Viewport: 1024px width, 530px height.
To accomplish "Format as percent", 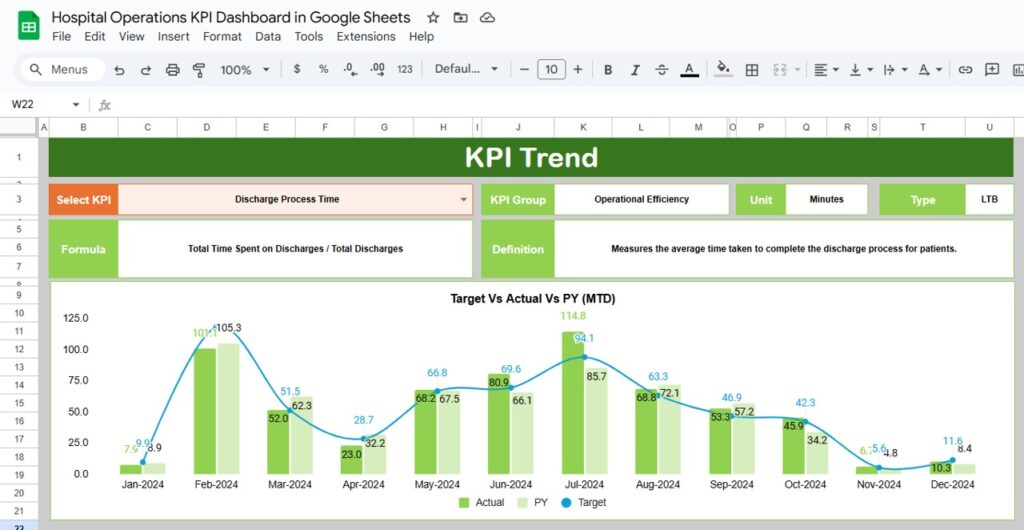I will [x=323, y=69].
